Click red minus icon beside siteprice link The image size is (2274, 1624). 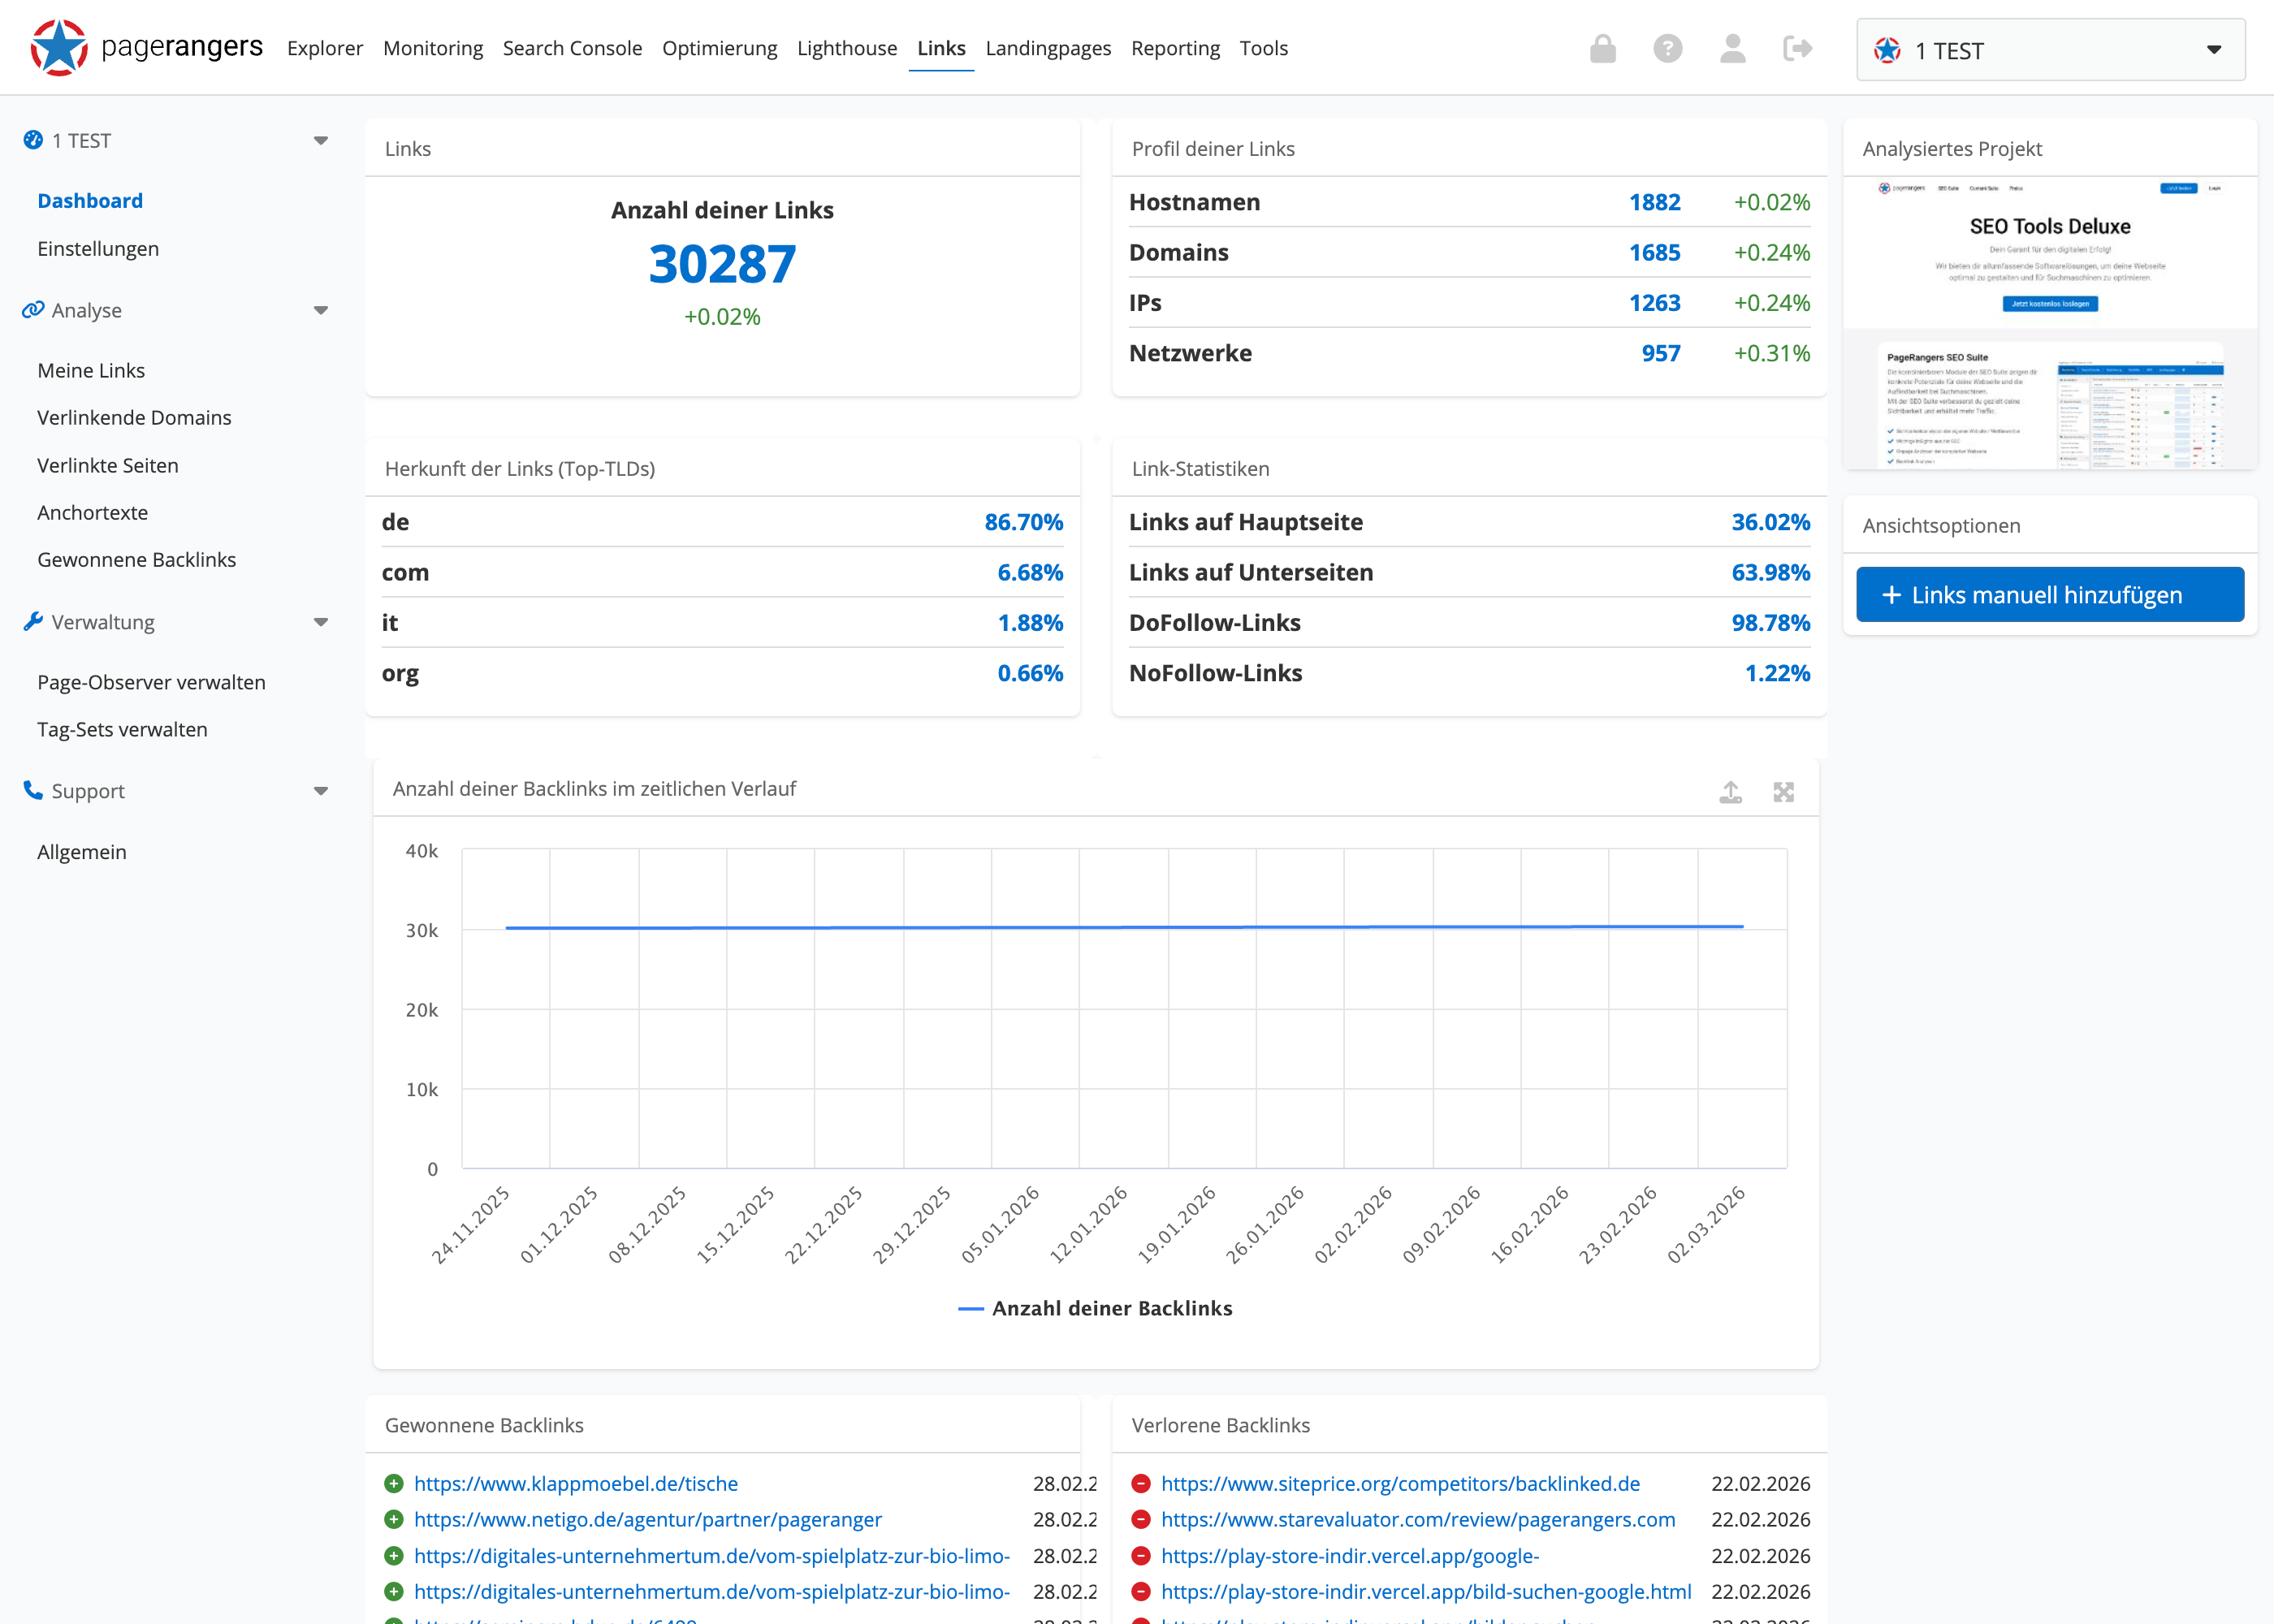[1140, 1483]
